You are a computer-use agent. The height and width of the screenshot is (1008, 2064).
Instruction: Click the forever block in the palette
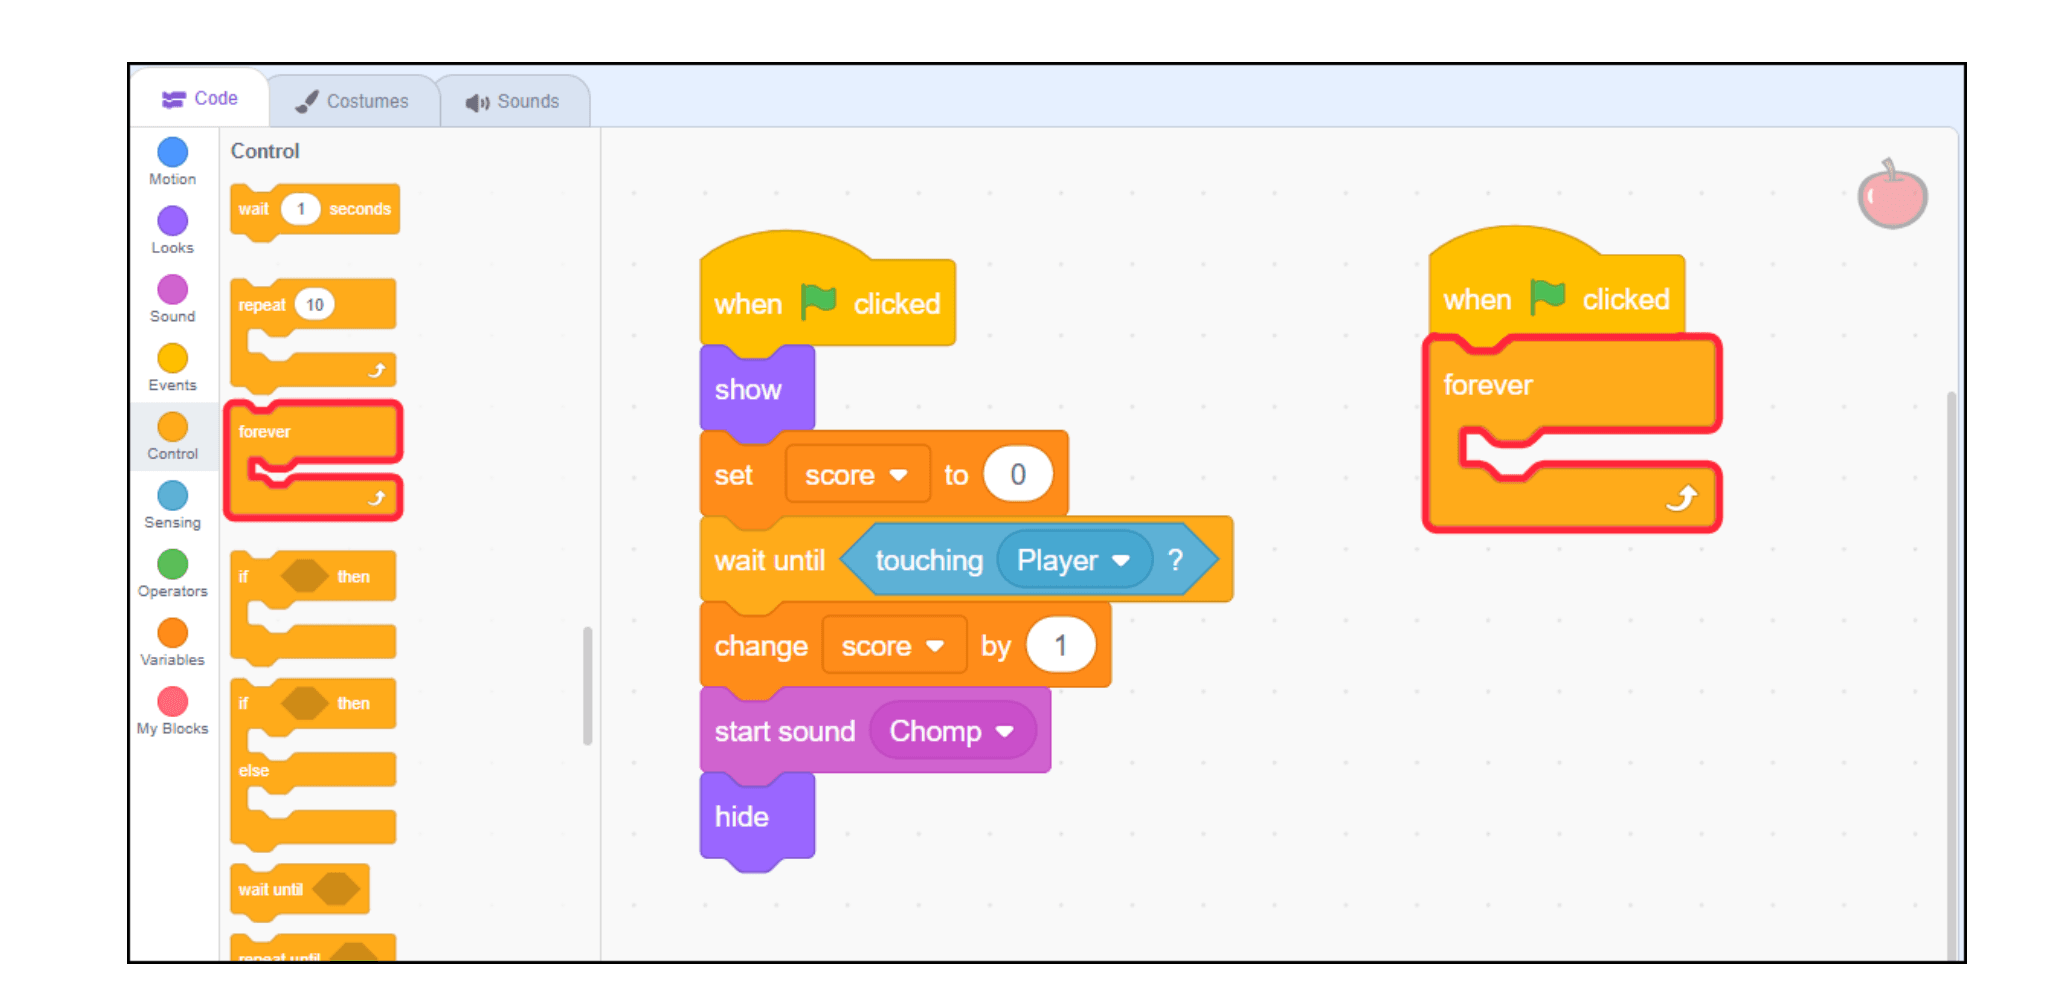[314, 461]
